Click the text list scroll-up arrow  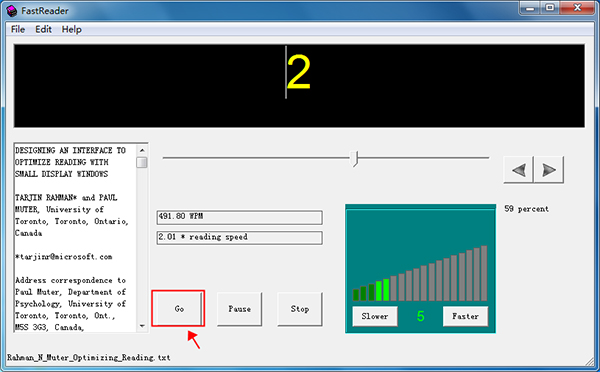coord(142,150)
